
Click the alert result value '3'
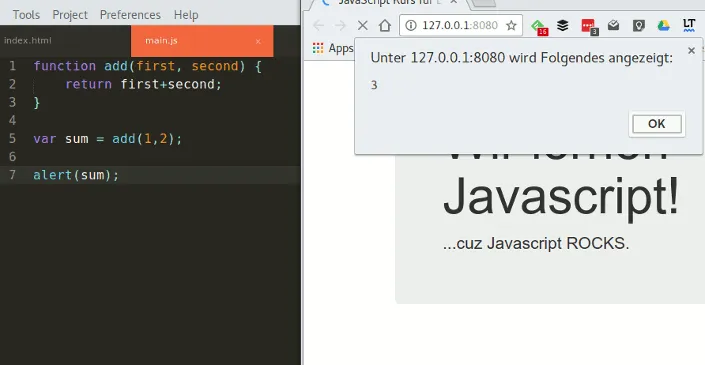click(x=374, y=85)
